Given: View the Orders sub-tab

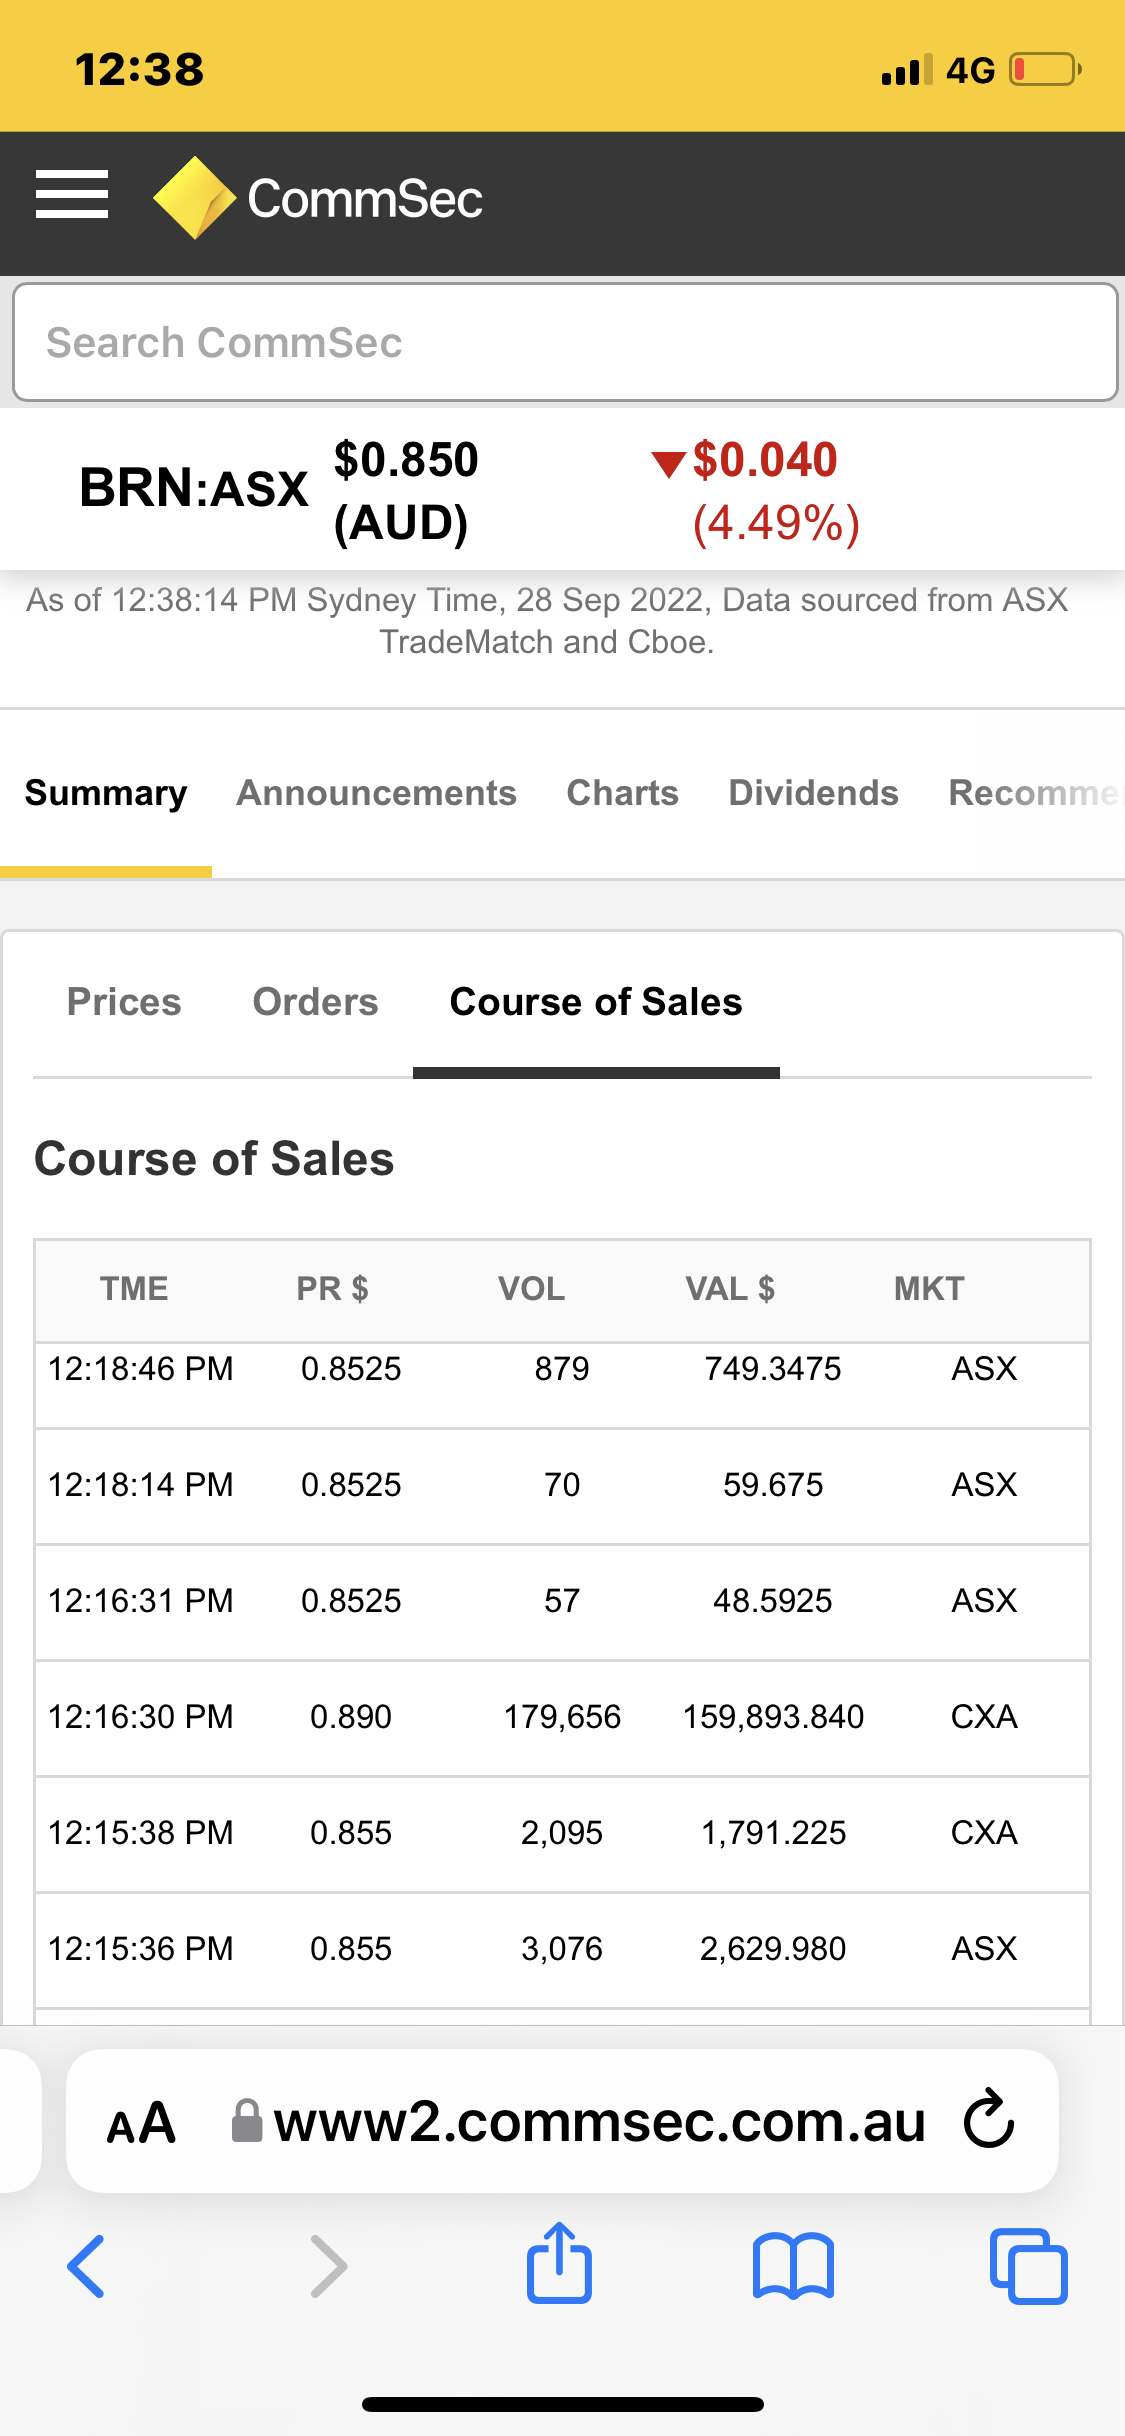Looking at the screenshot, I should [315, 1002].
